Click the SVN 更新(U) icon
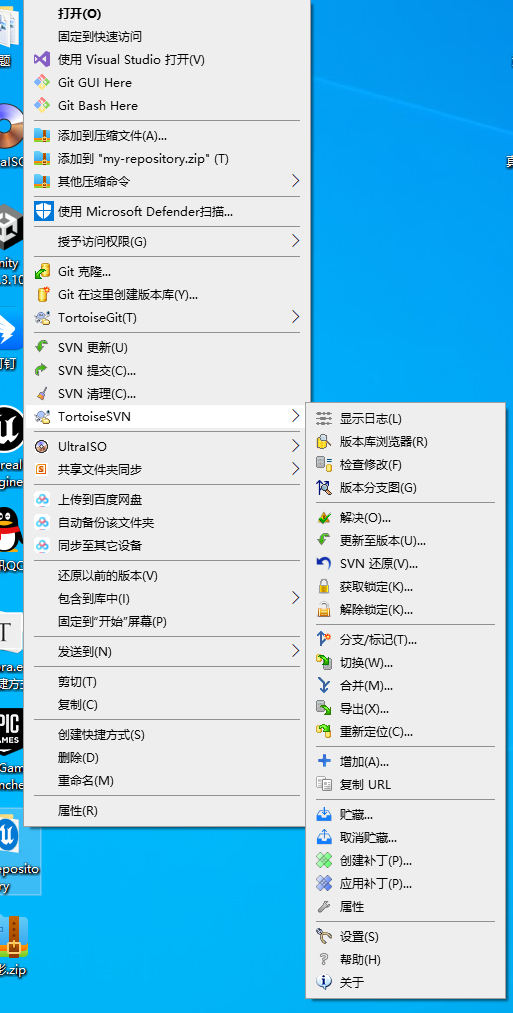Viewport: 513px width, 1013px height. [42, 347]
